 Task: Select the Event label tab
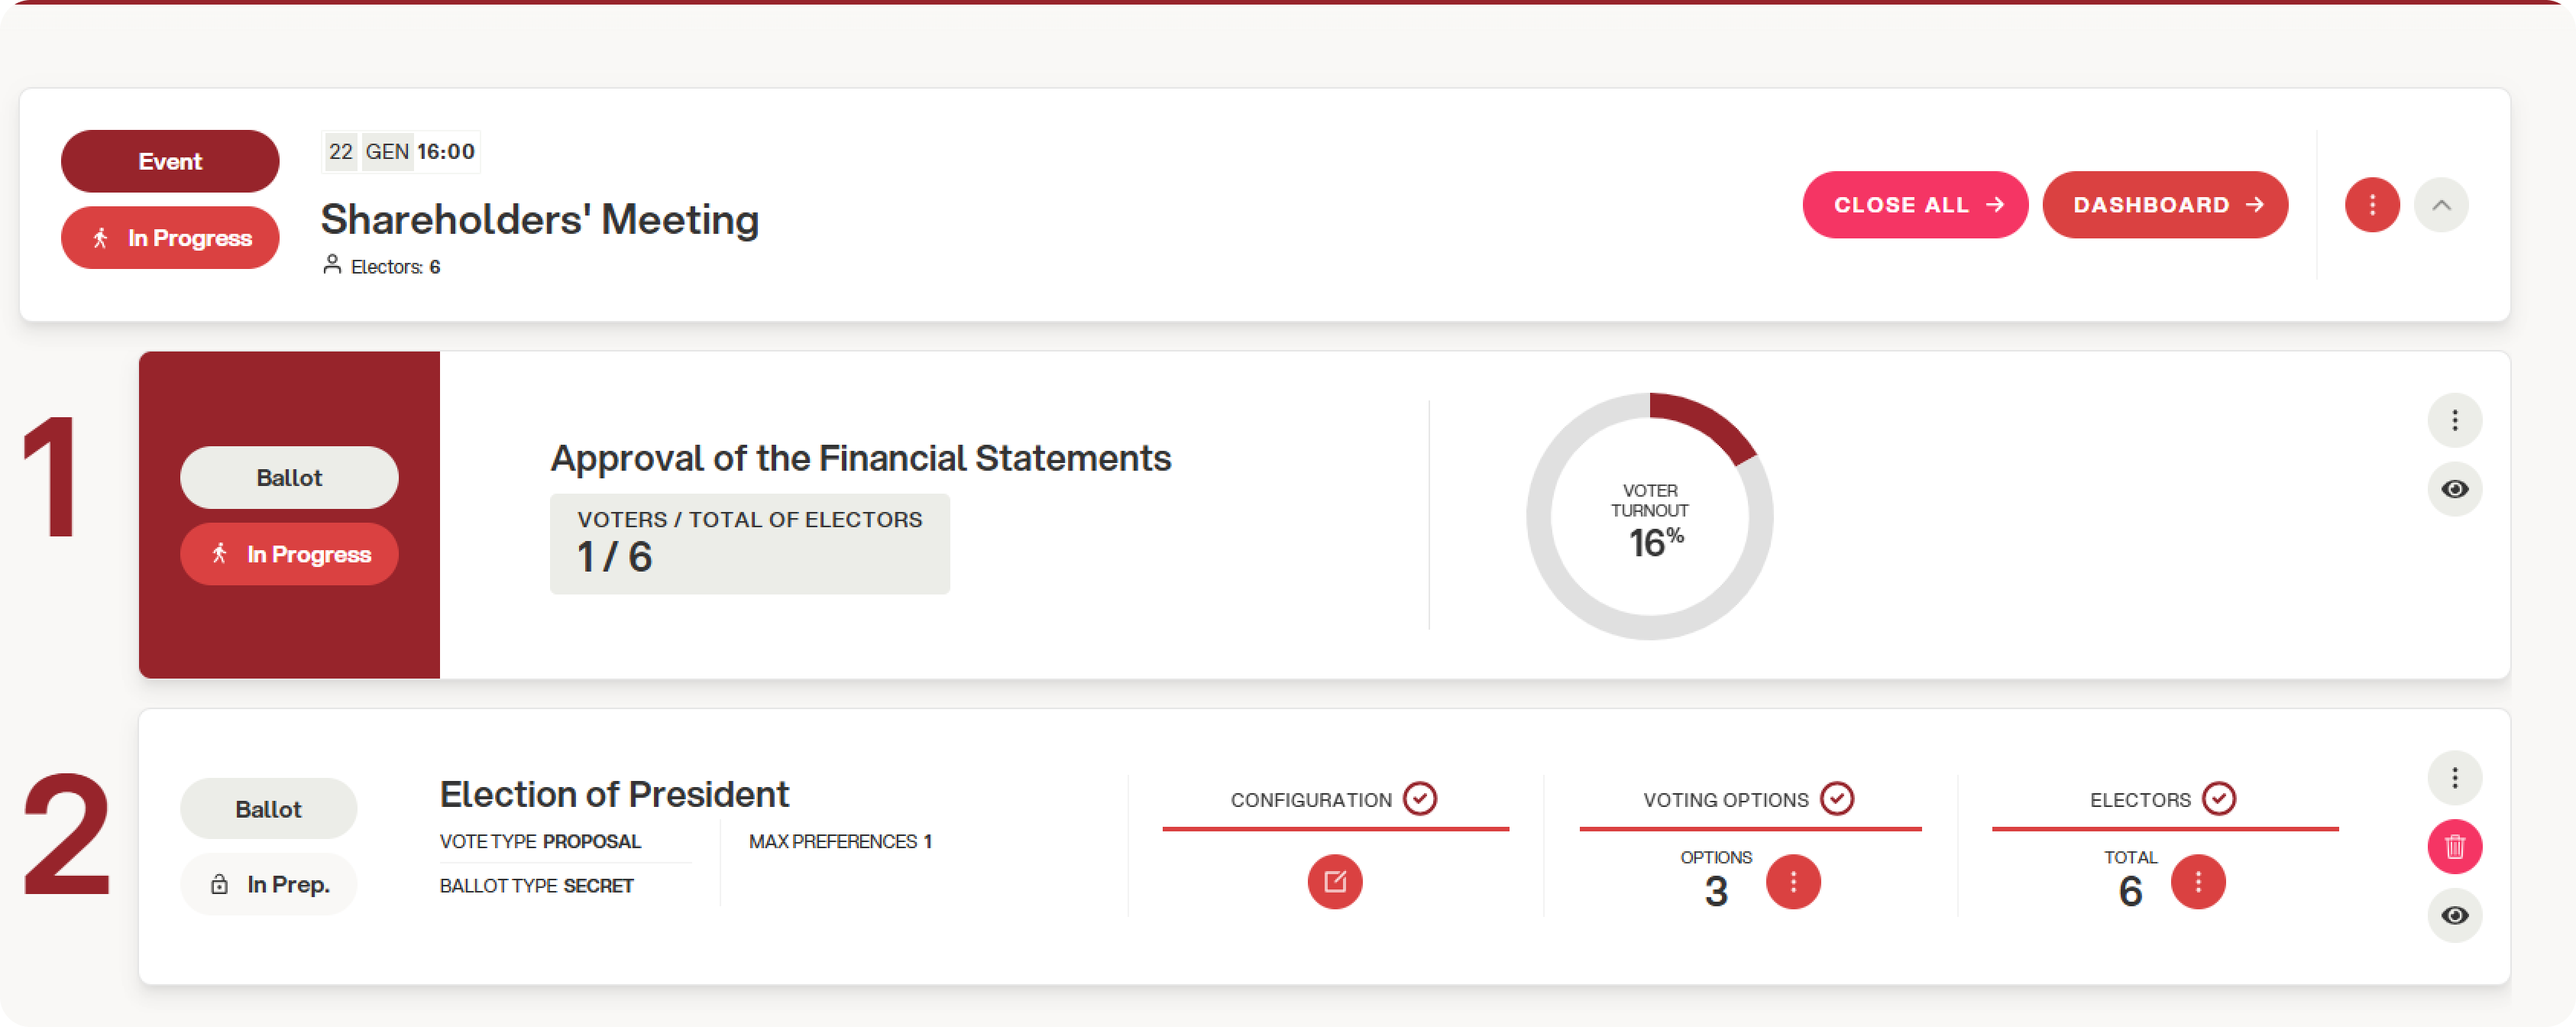pyautogui.click(x=170, y=161)
